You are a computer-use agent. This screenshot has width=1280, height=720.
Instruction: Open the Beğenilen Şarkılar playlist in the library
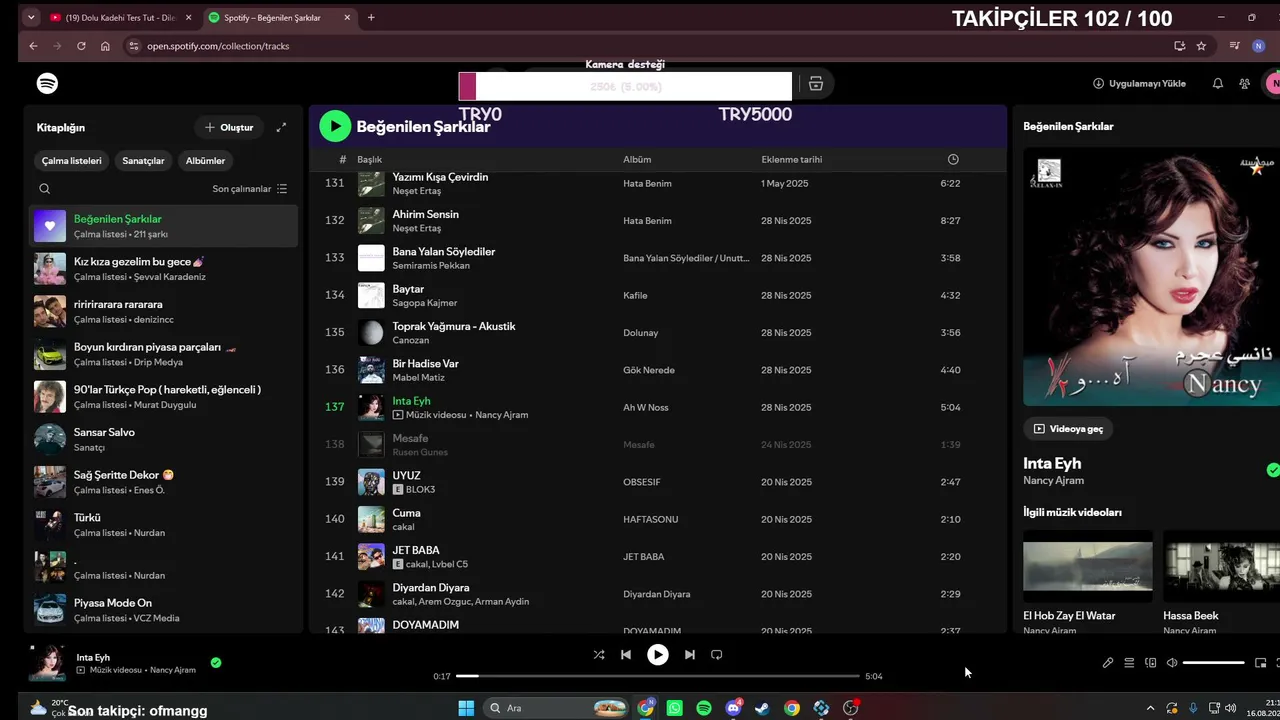[x=163, y=226]
